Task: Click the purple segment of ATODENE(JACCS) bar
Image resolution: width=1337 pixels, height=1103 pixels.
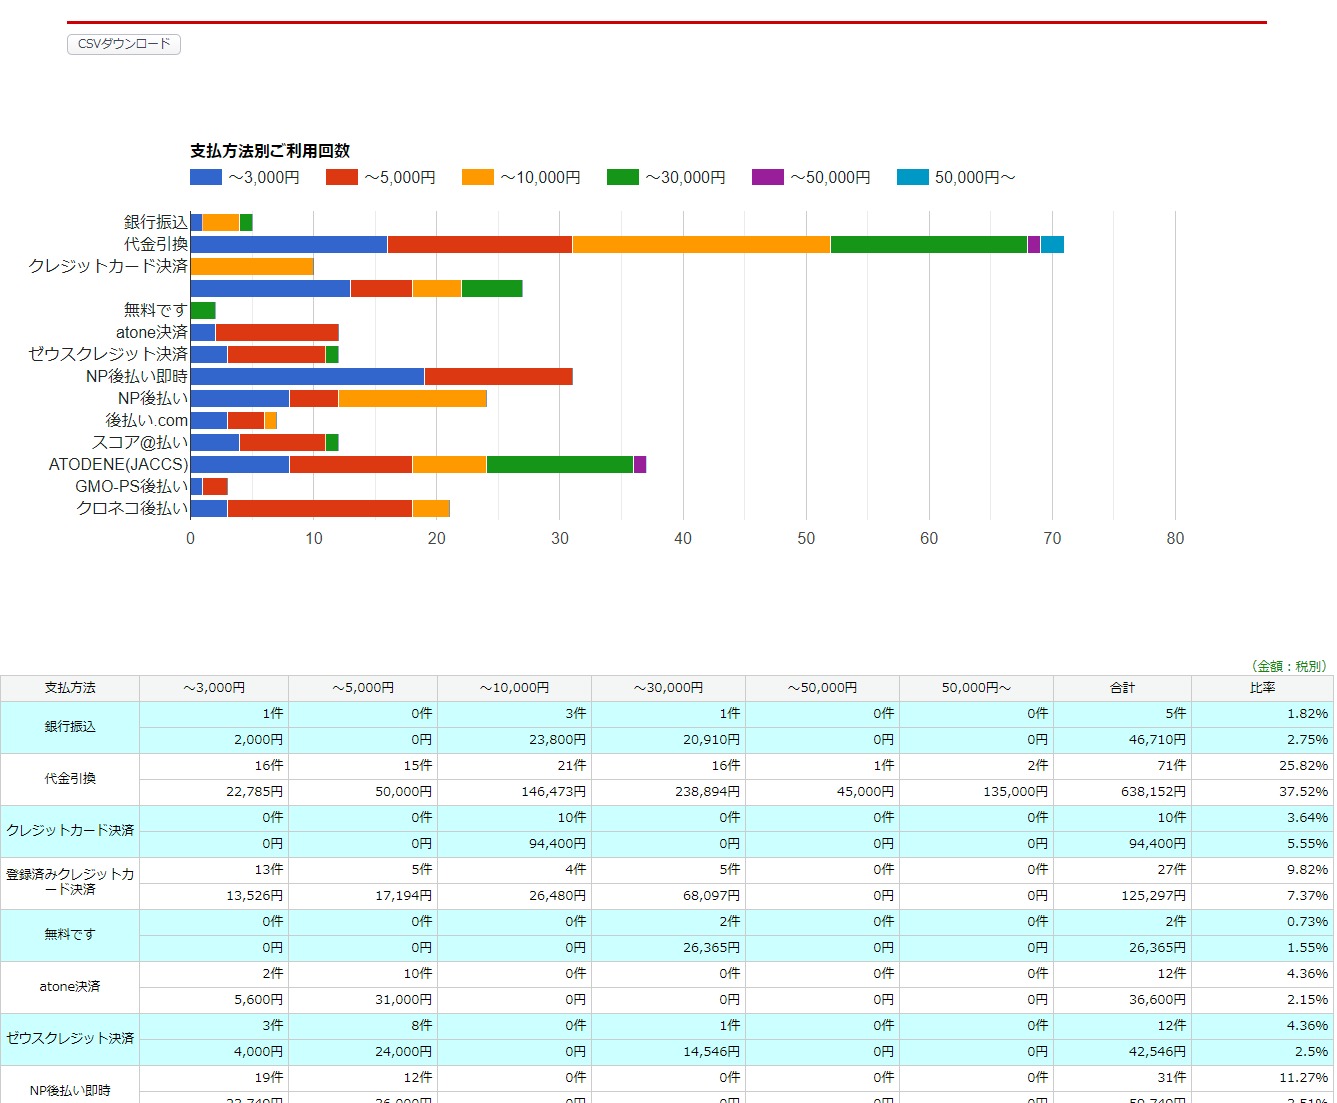Action: pyautogui.click(x=640, y=464)
